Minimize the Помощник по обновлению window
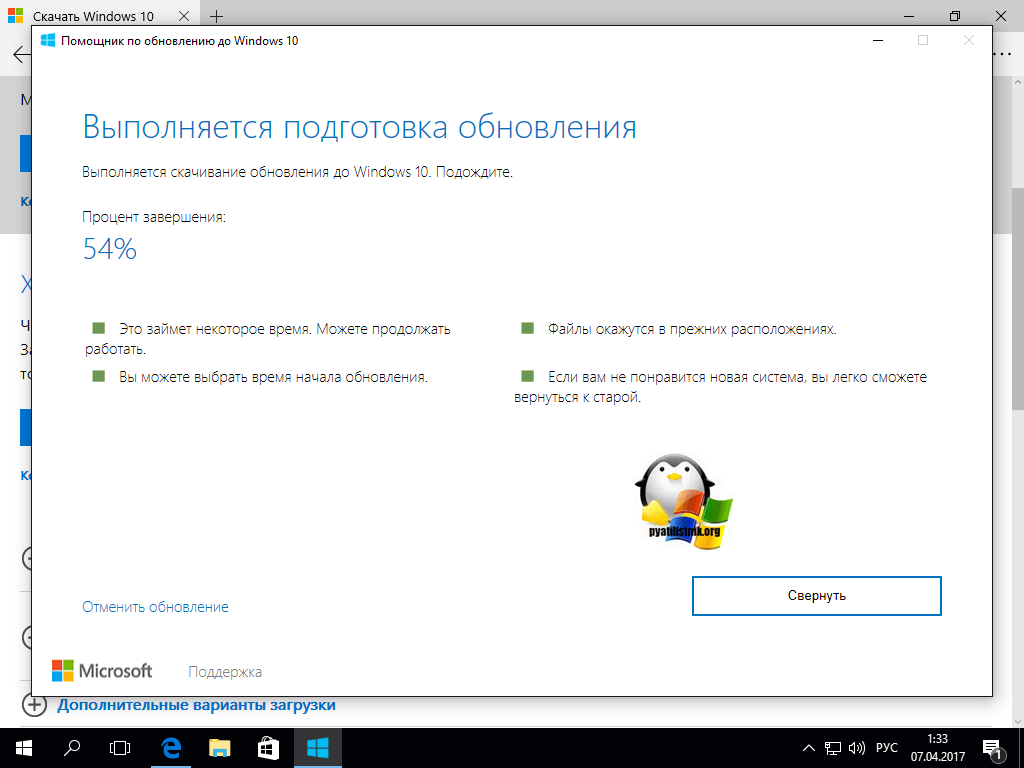The image size is (1024, 768). (x=878, y=40)
